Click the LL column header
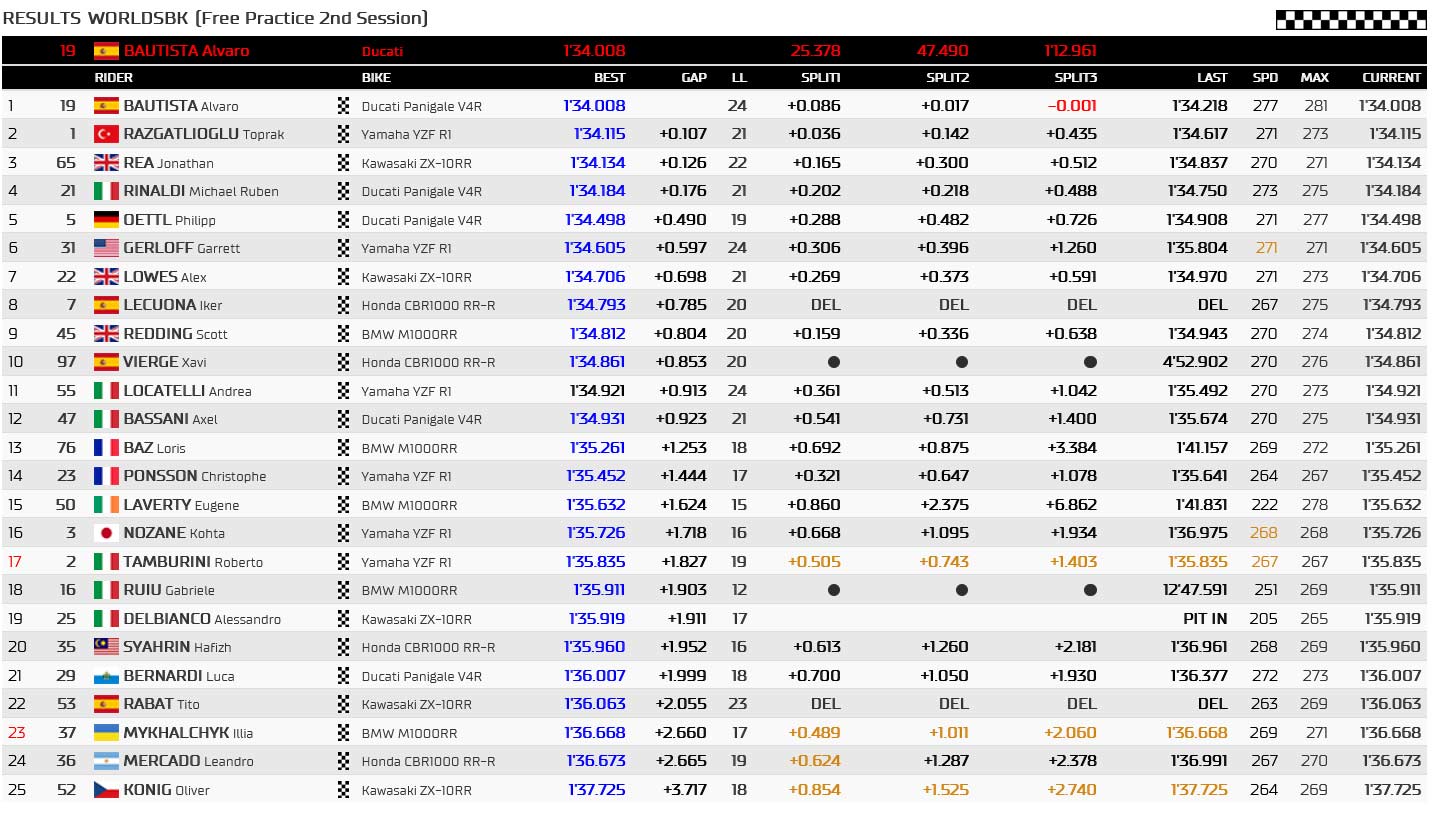 point(739,77)
